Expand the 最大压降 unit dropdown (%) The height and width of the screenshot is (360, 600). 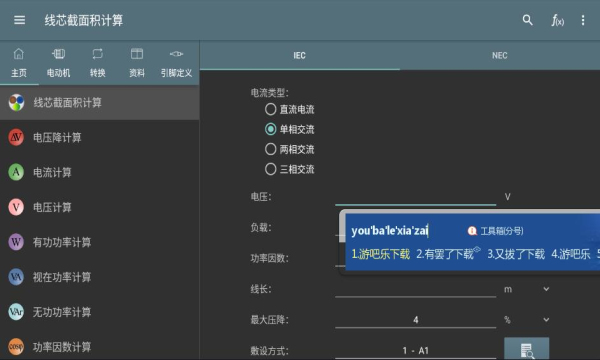(546, 319)
